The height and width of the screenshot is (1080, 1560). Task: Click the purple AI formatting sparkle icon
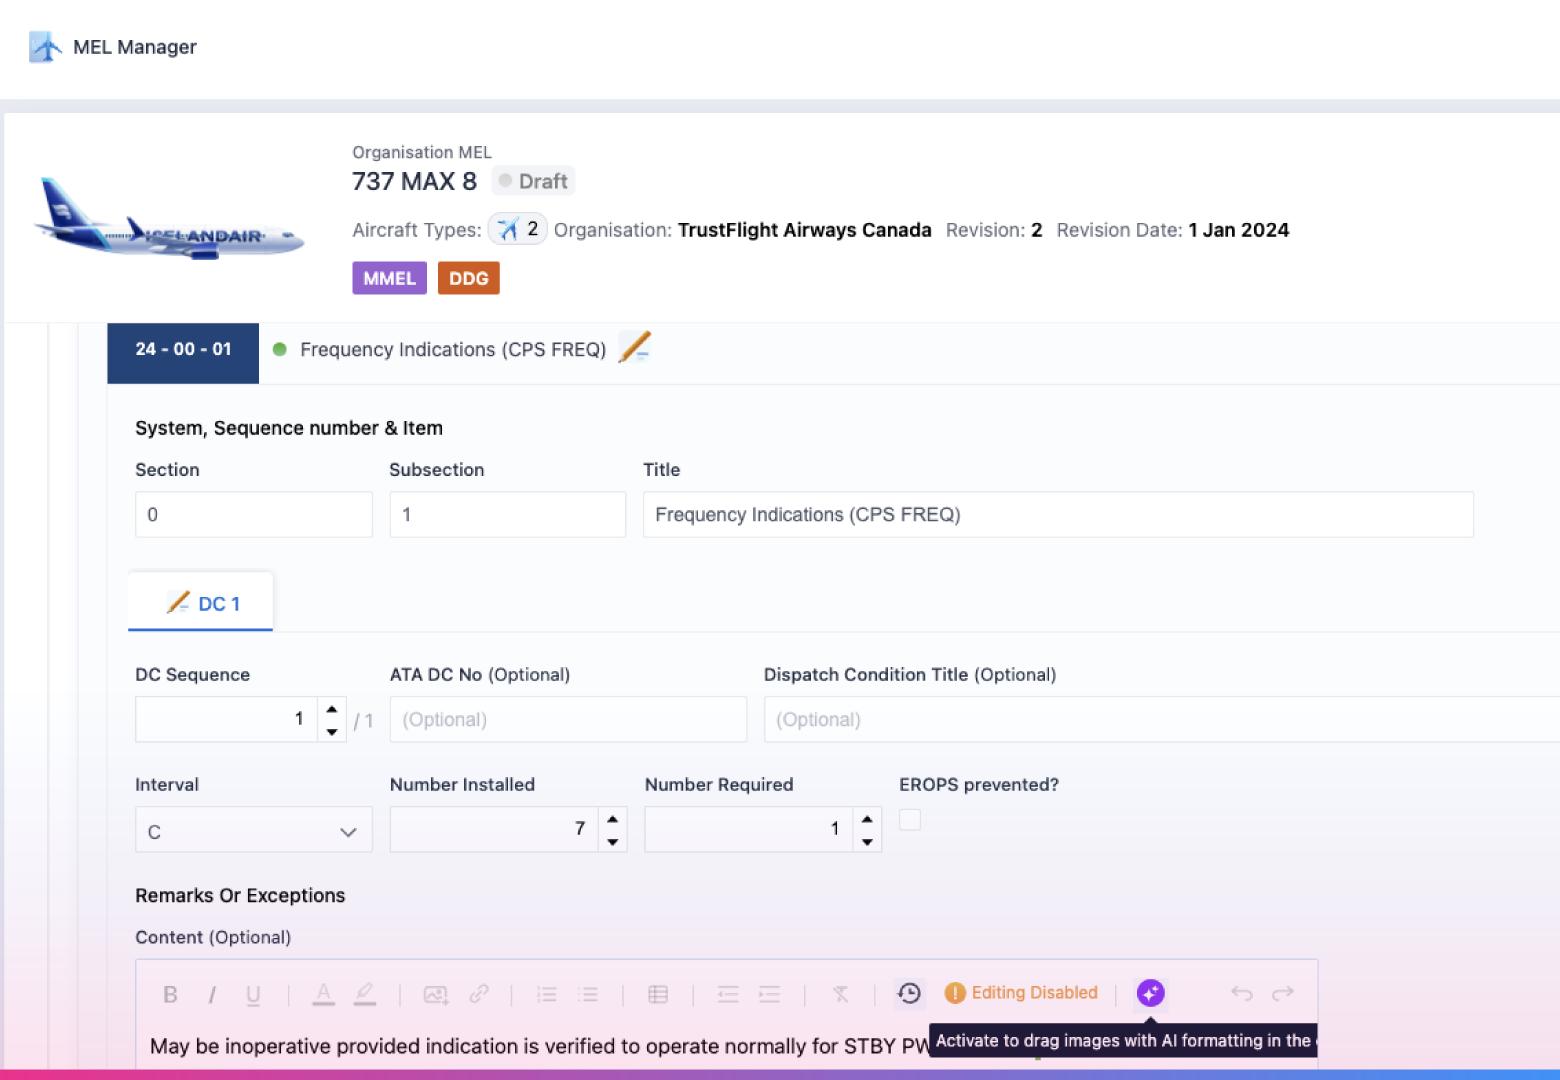click(1150, 993)
